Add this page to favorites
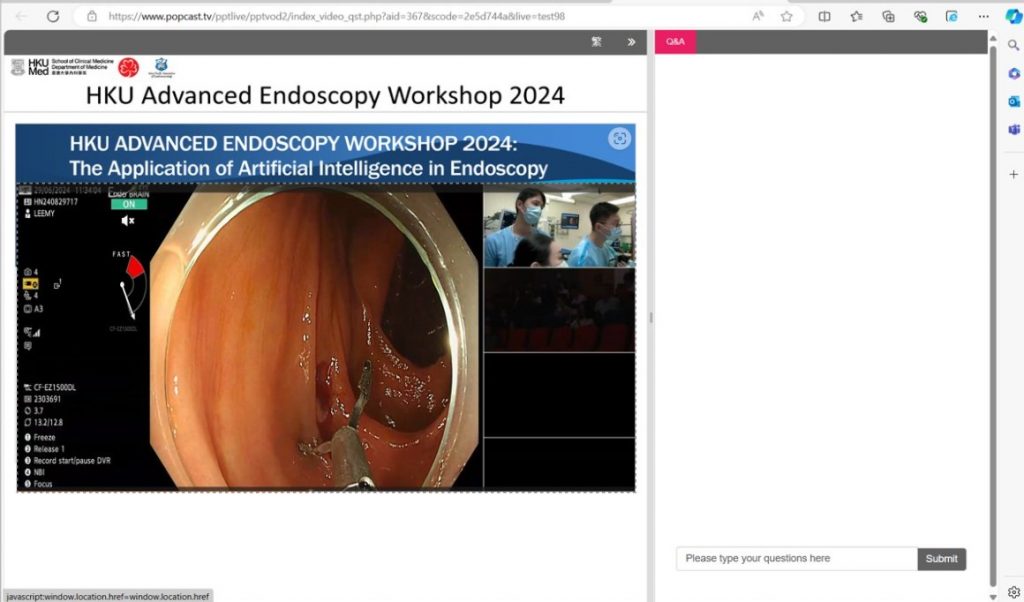 point(787,16)
